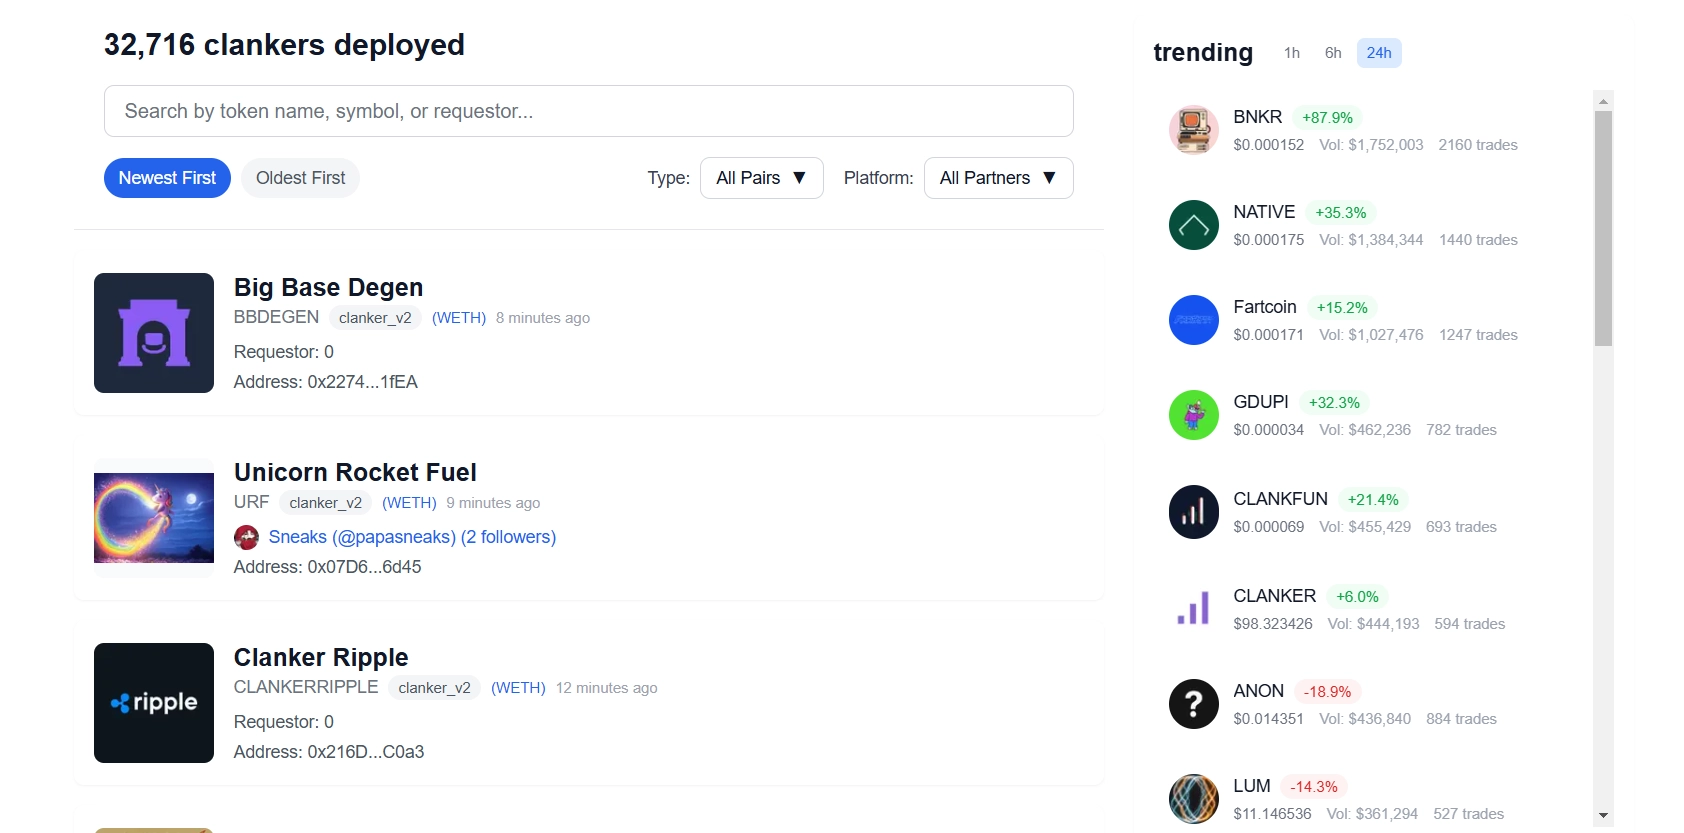Screen dimensions: 1684x833
Task: Click the 32,716 clankers deployed heading
Action: coord(284,45)
